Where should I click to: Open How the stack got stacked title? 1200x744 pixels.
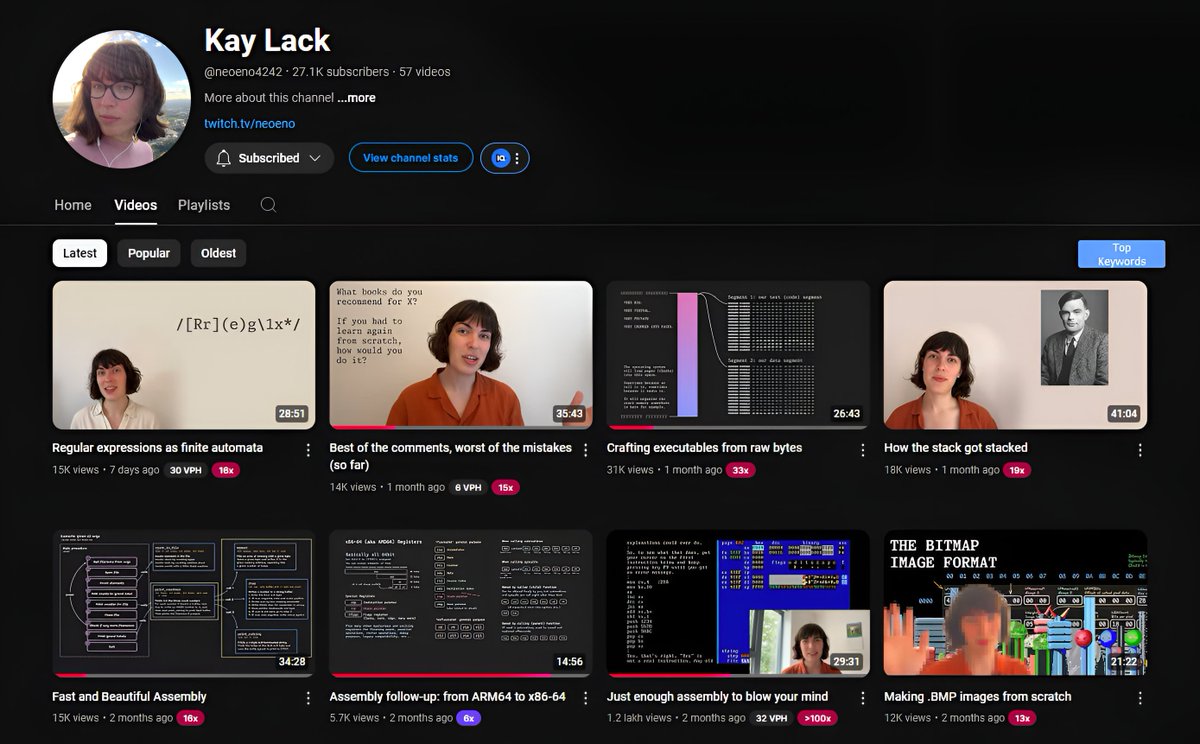956,448
